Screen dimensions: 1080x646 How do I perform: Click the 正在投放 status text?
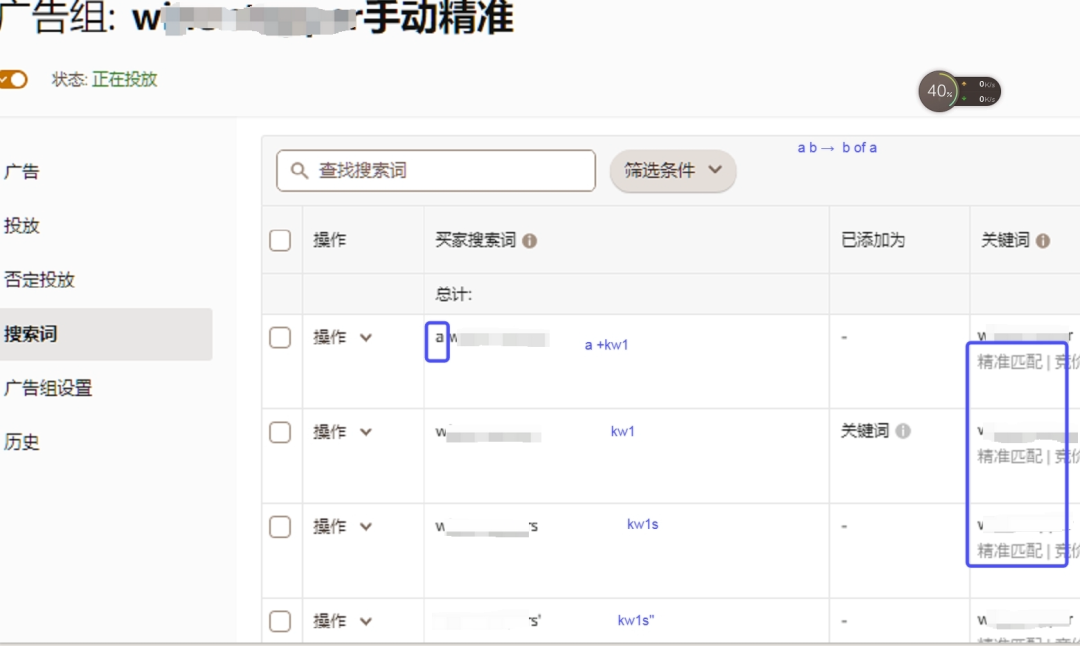pyautogui.click(x=125, y=79)
